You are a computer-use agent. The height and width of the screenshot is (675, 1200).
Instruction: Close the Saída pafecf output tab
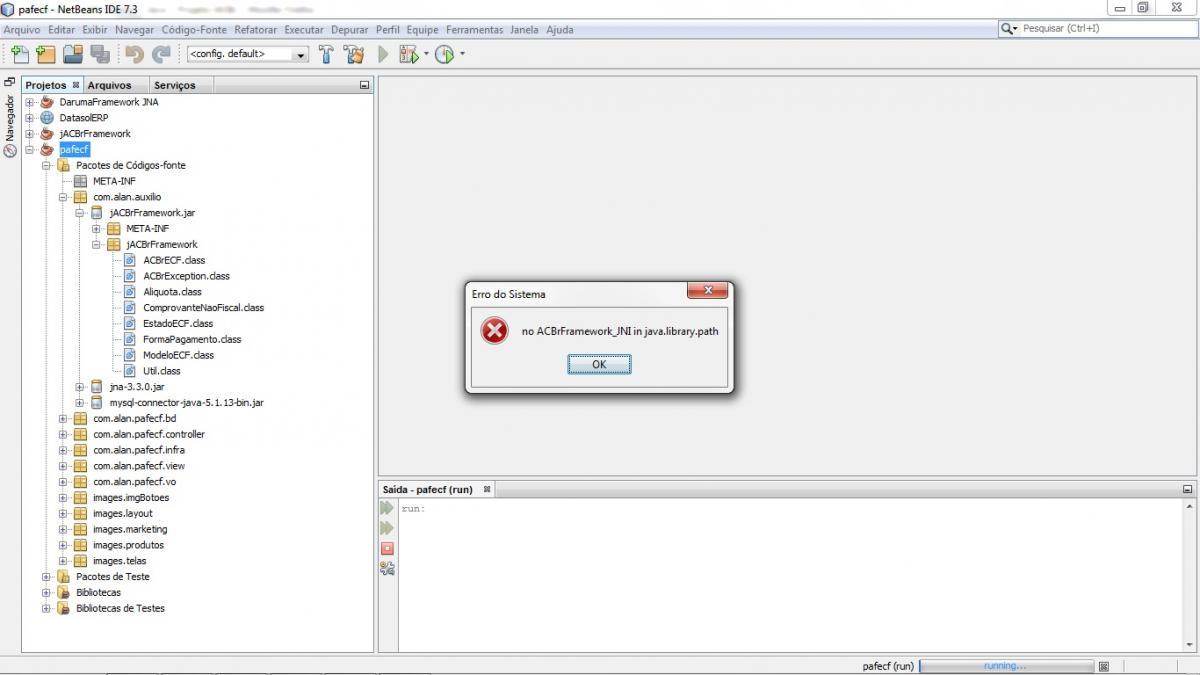tap(487, 489)
